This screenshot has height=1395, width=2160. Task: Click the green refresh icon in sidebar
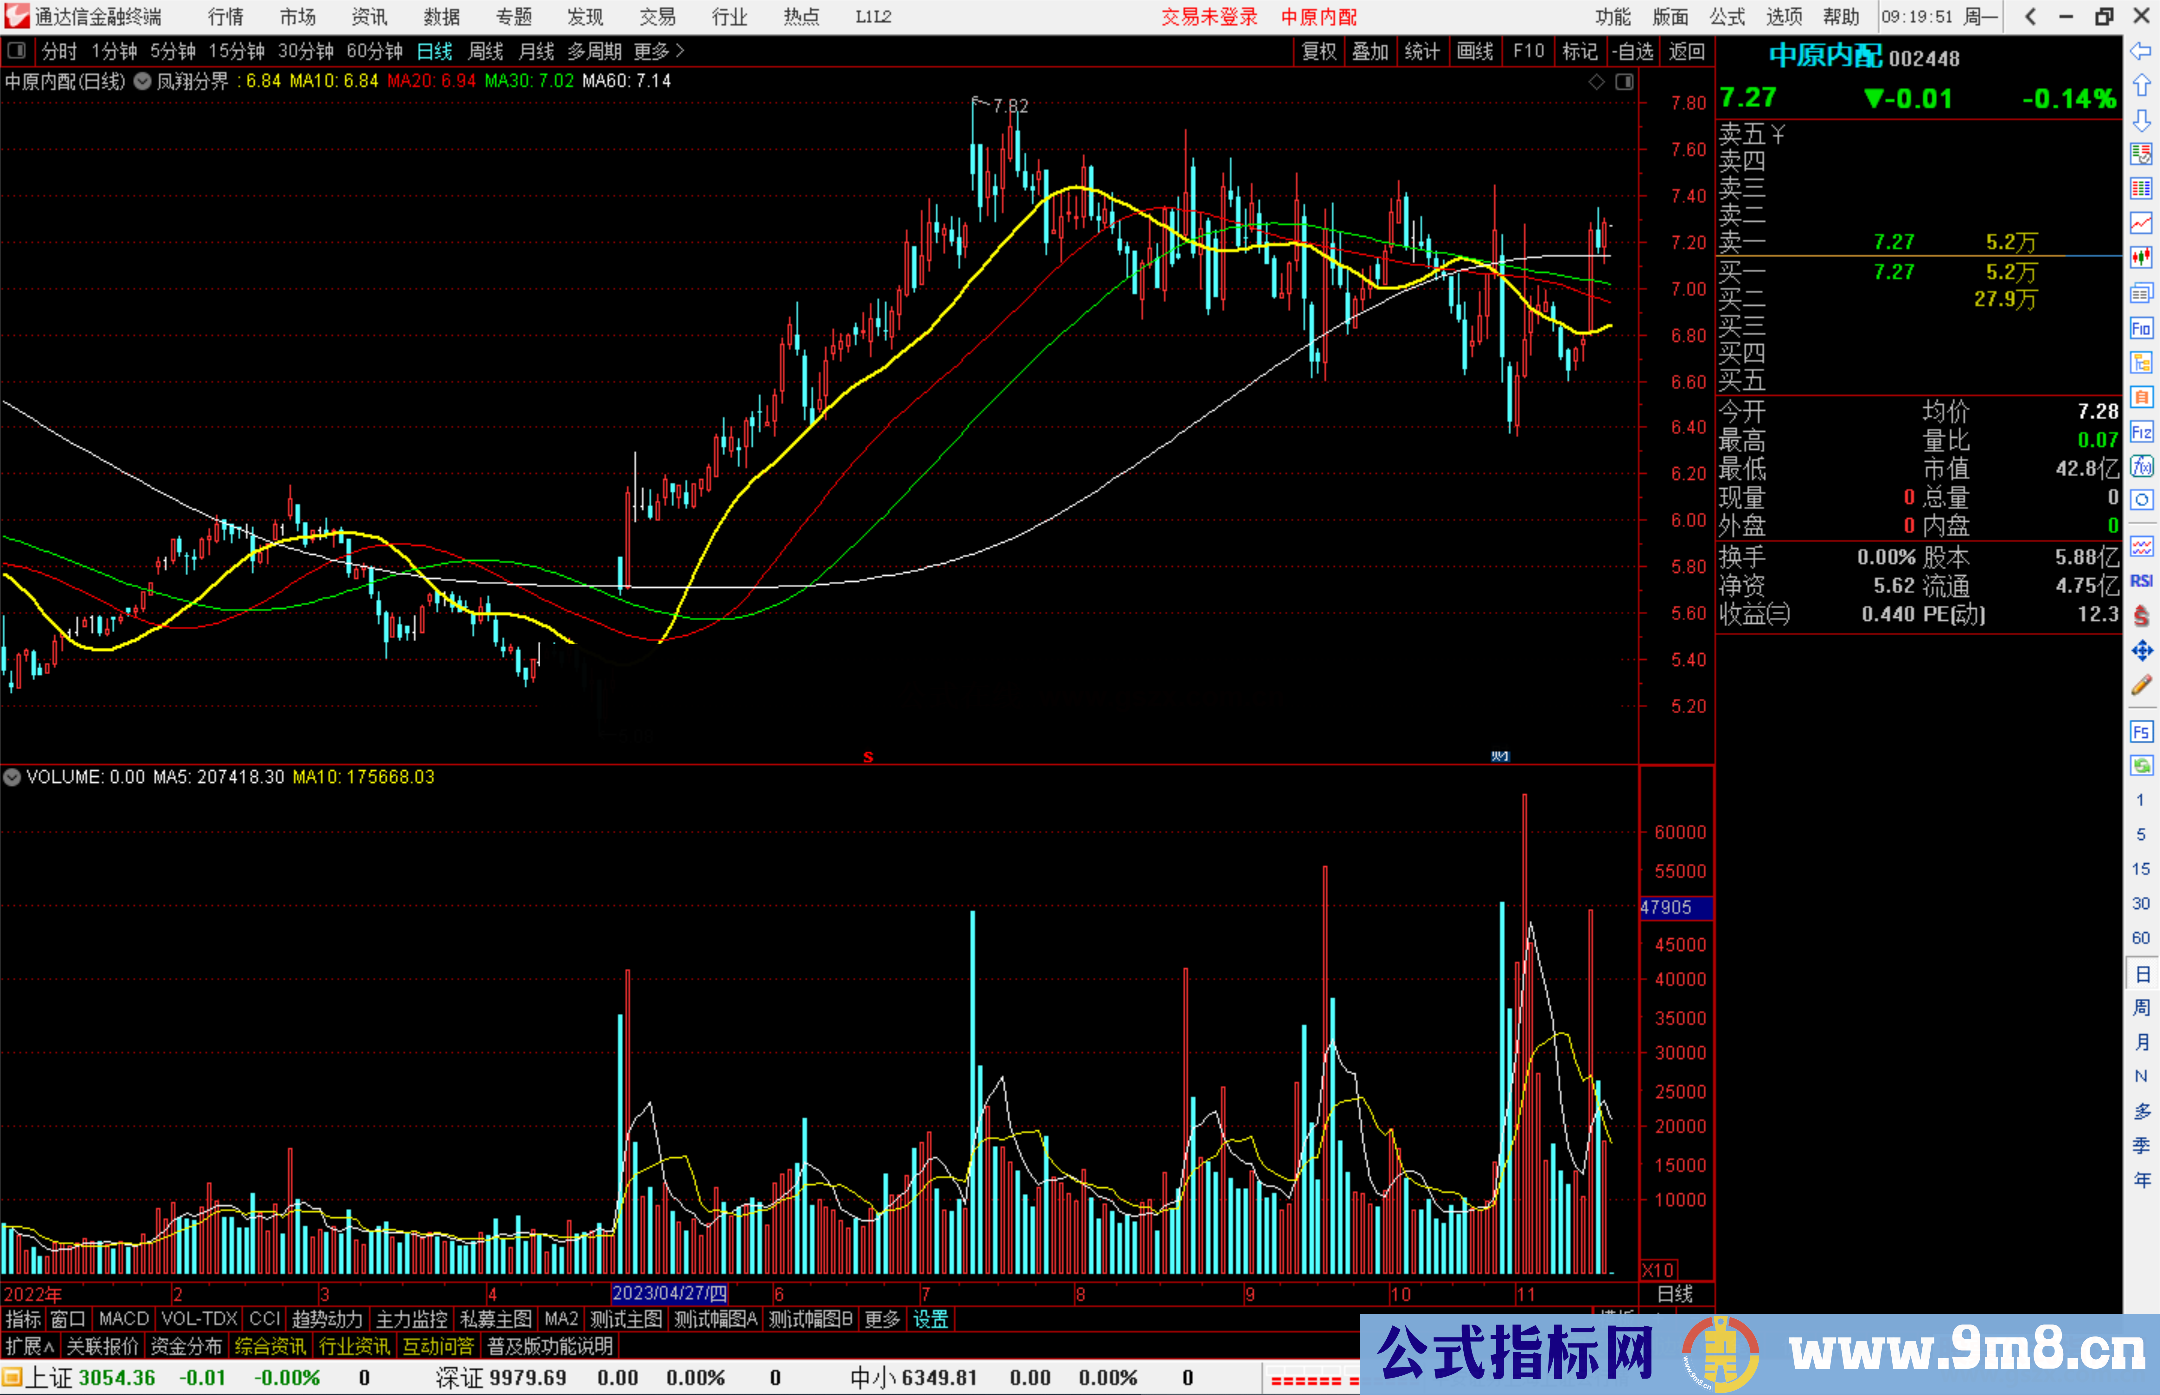[x=2141, y=766]
